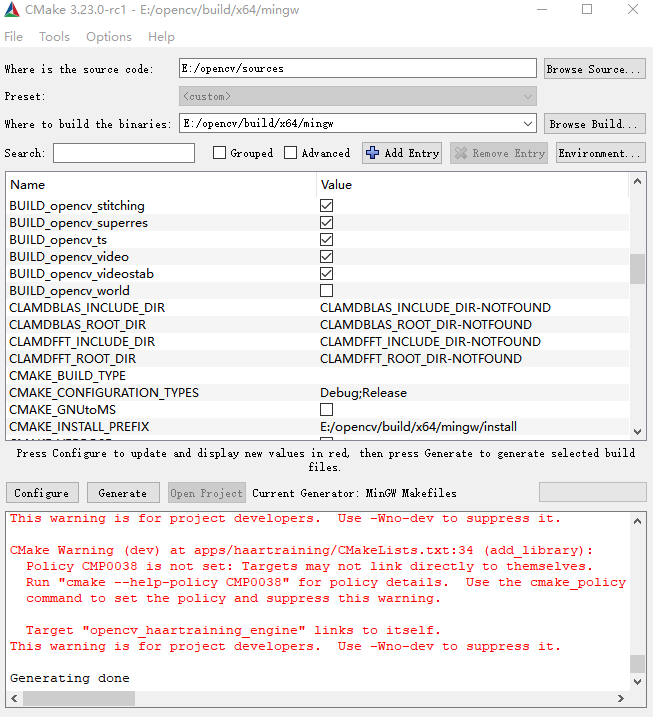Click the CMake logo icon in title bar
This screenshot has height=717, width=653.
(x=11, y=10)
